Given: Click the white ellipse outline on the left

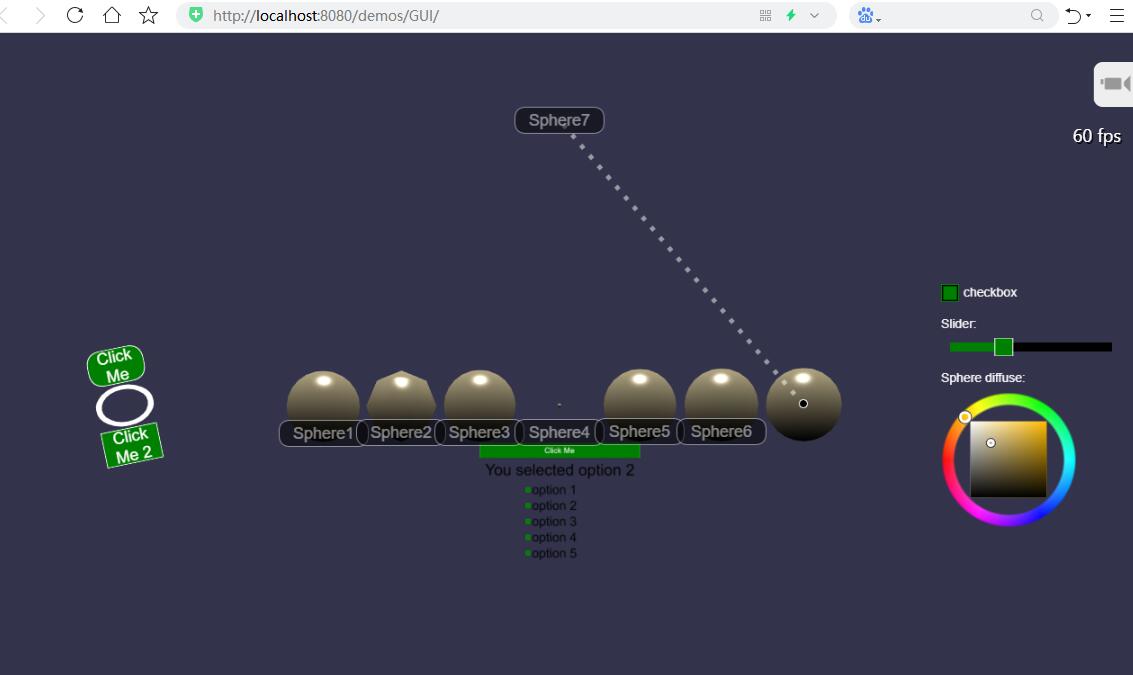Looking at the screenshot, I should (x=124, y=404).
